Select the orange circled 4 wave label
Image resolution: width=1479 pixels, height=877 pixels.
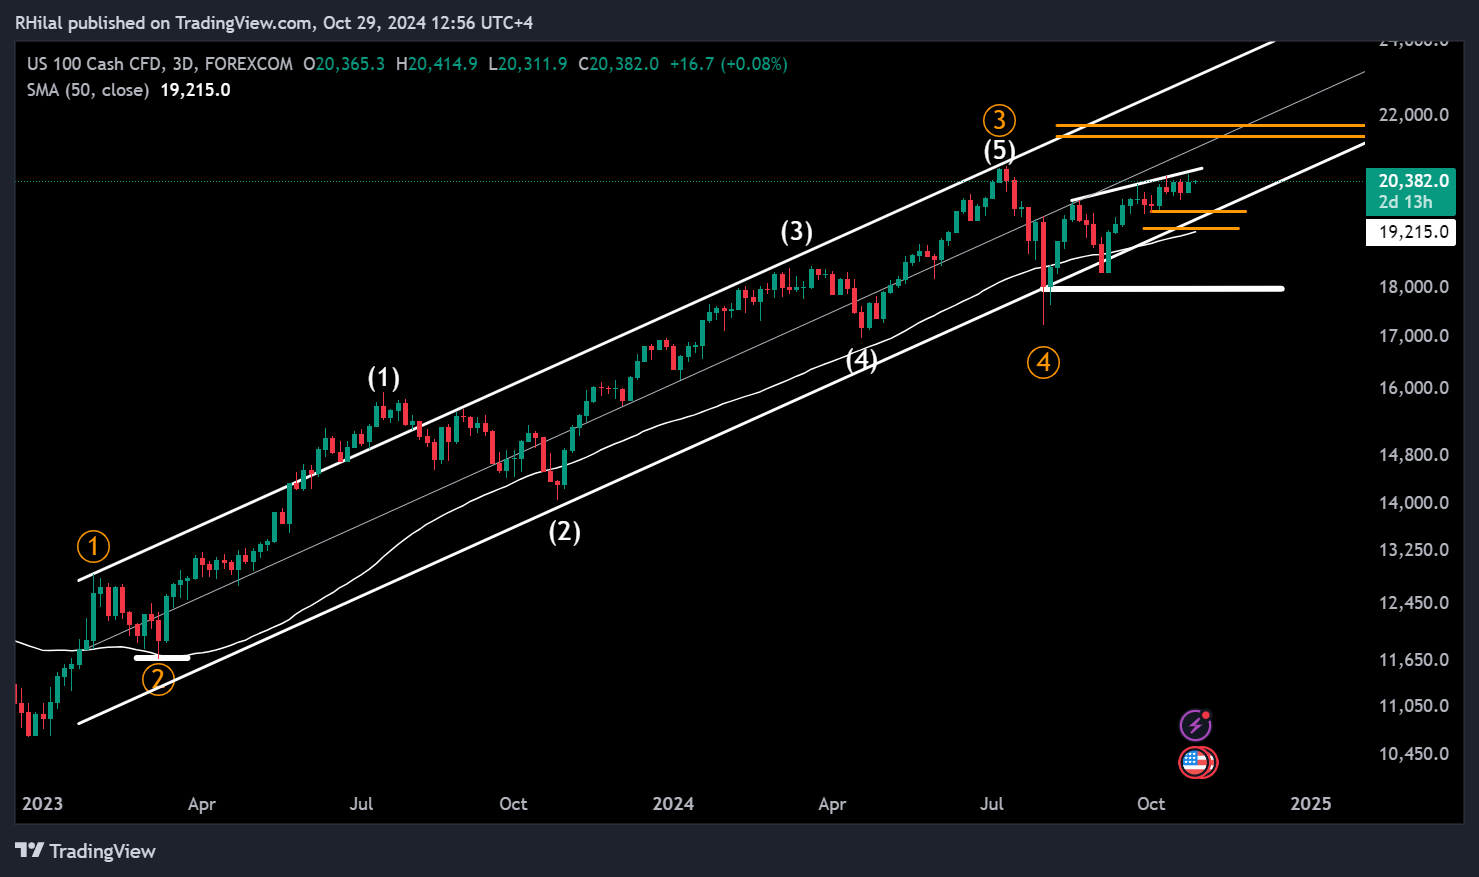1044,362
